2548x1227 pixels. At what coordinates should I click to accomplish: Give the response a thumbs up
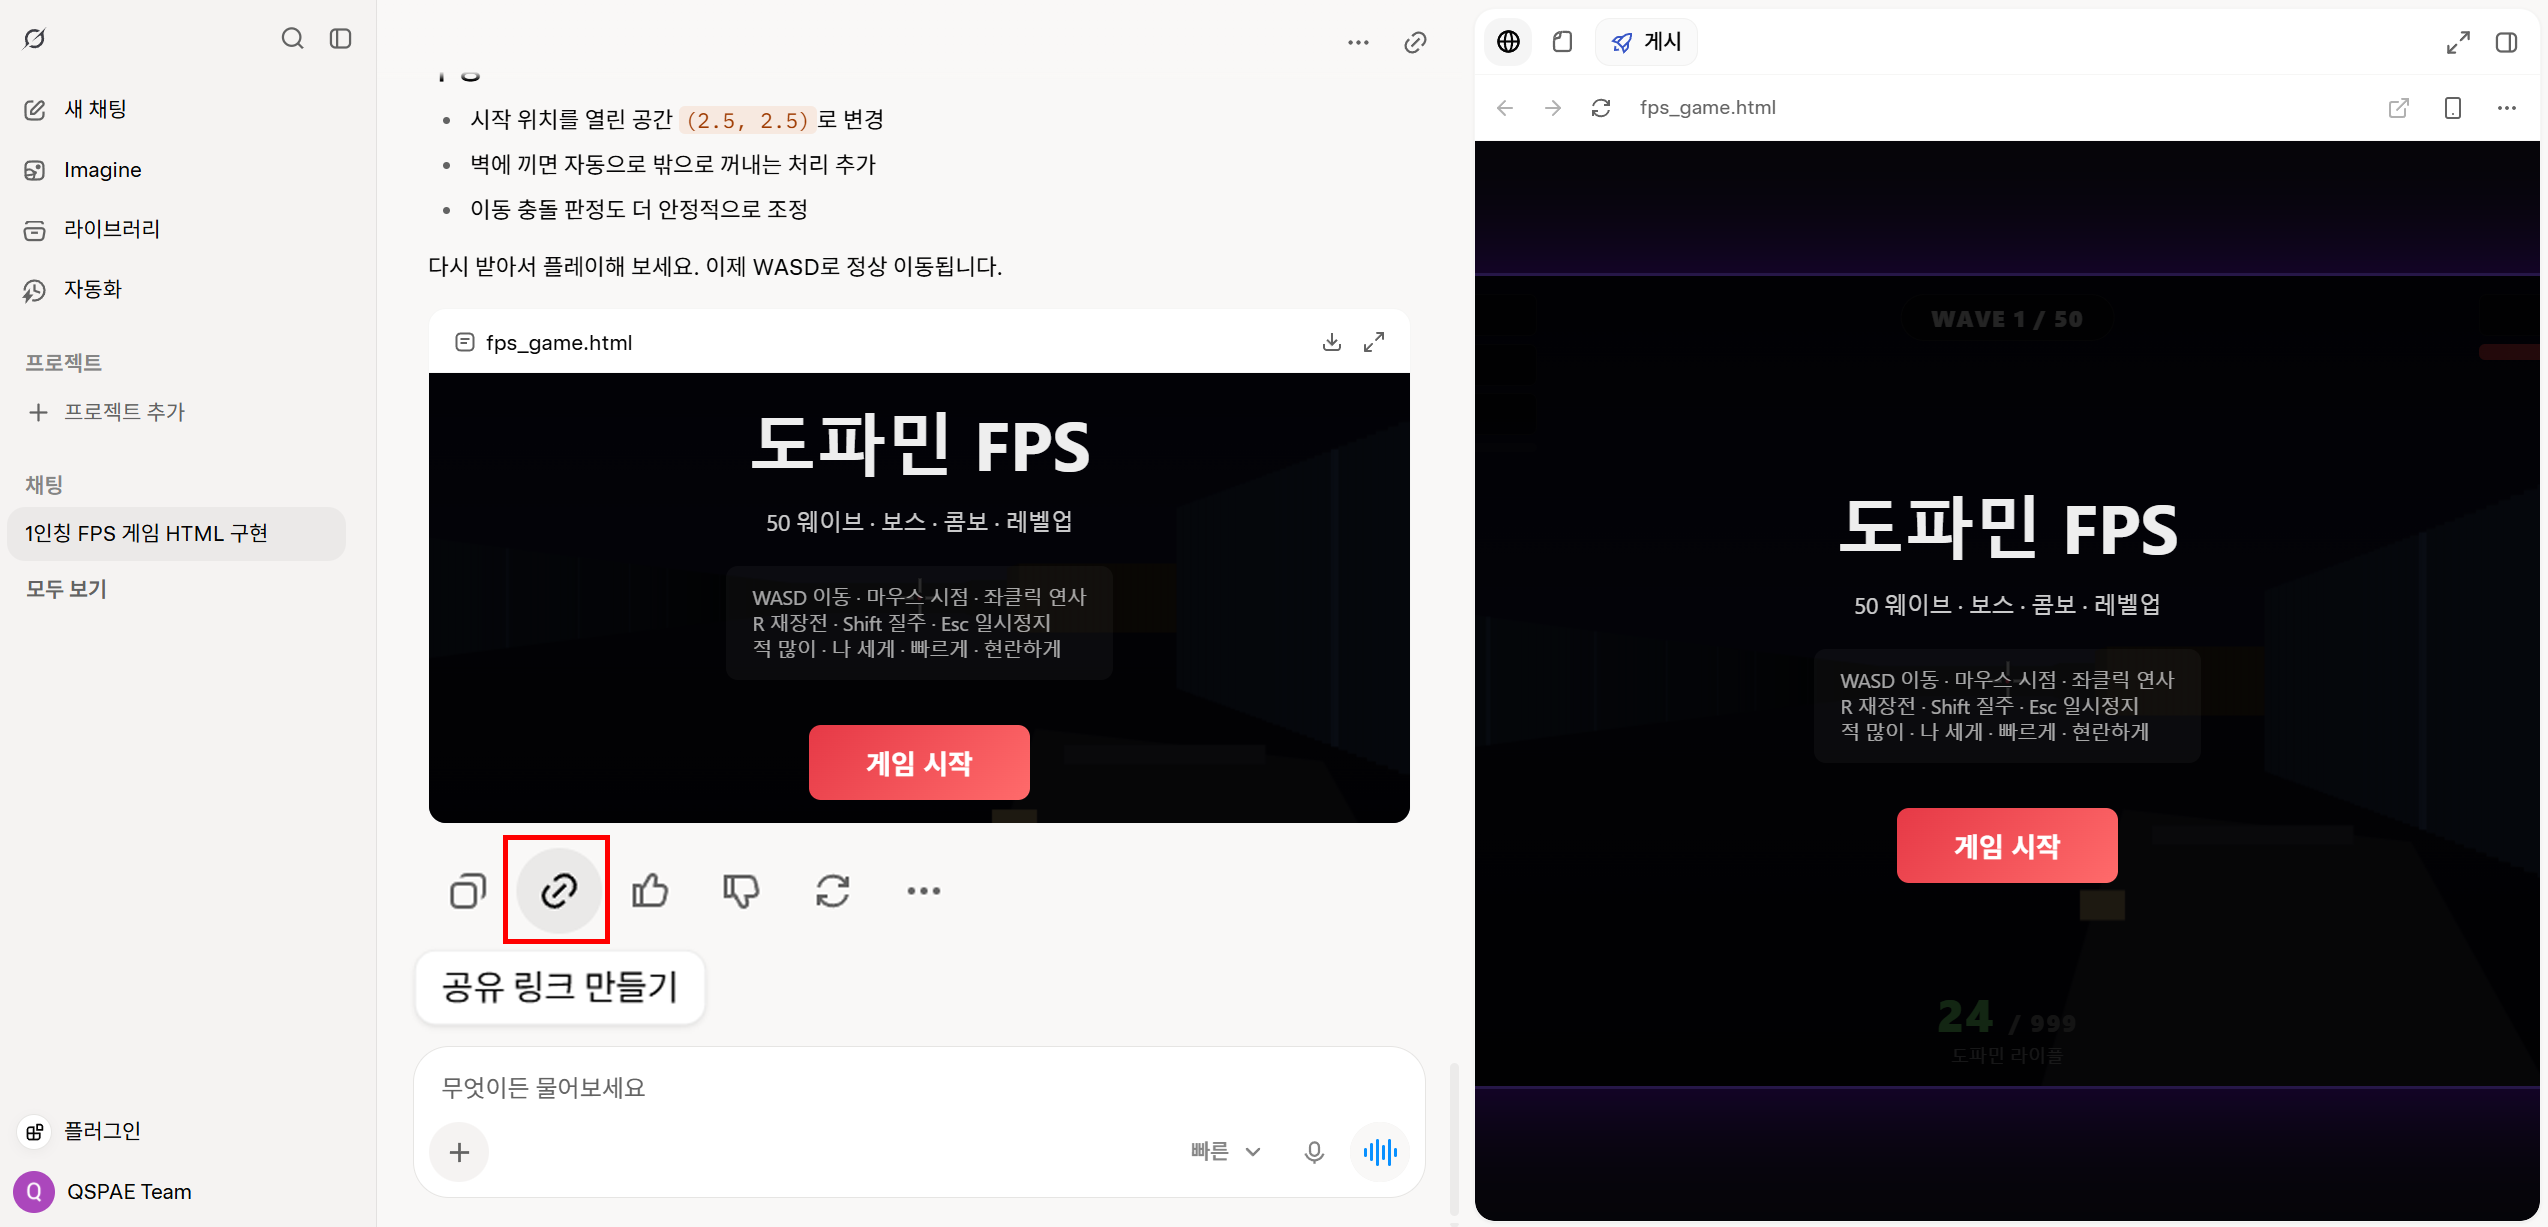pyautogui.click(x=650, y=890)
